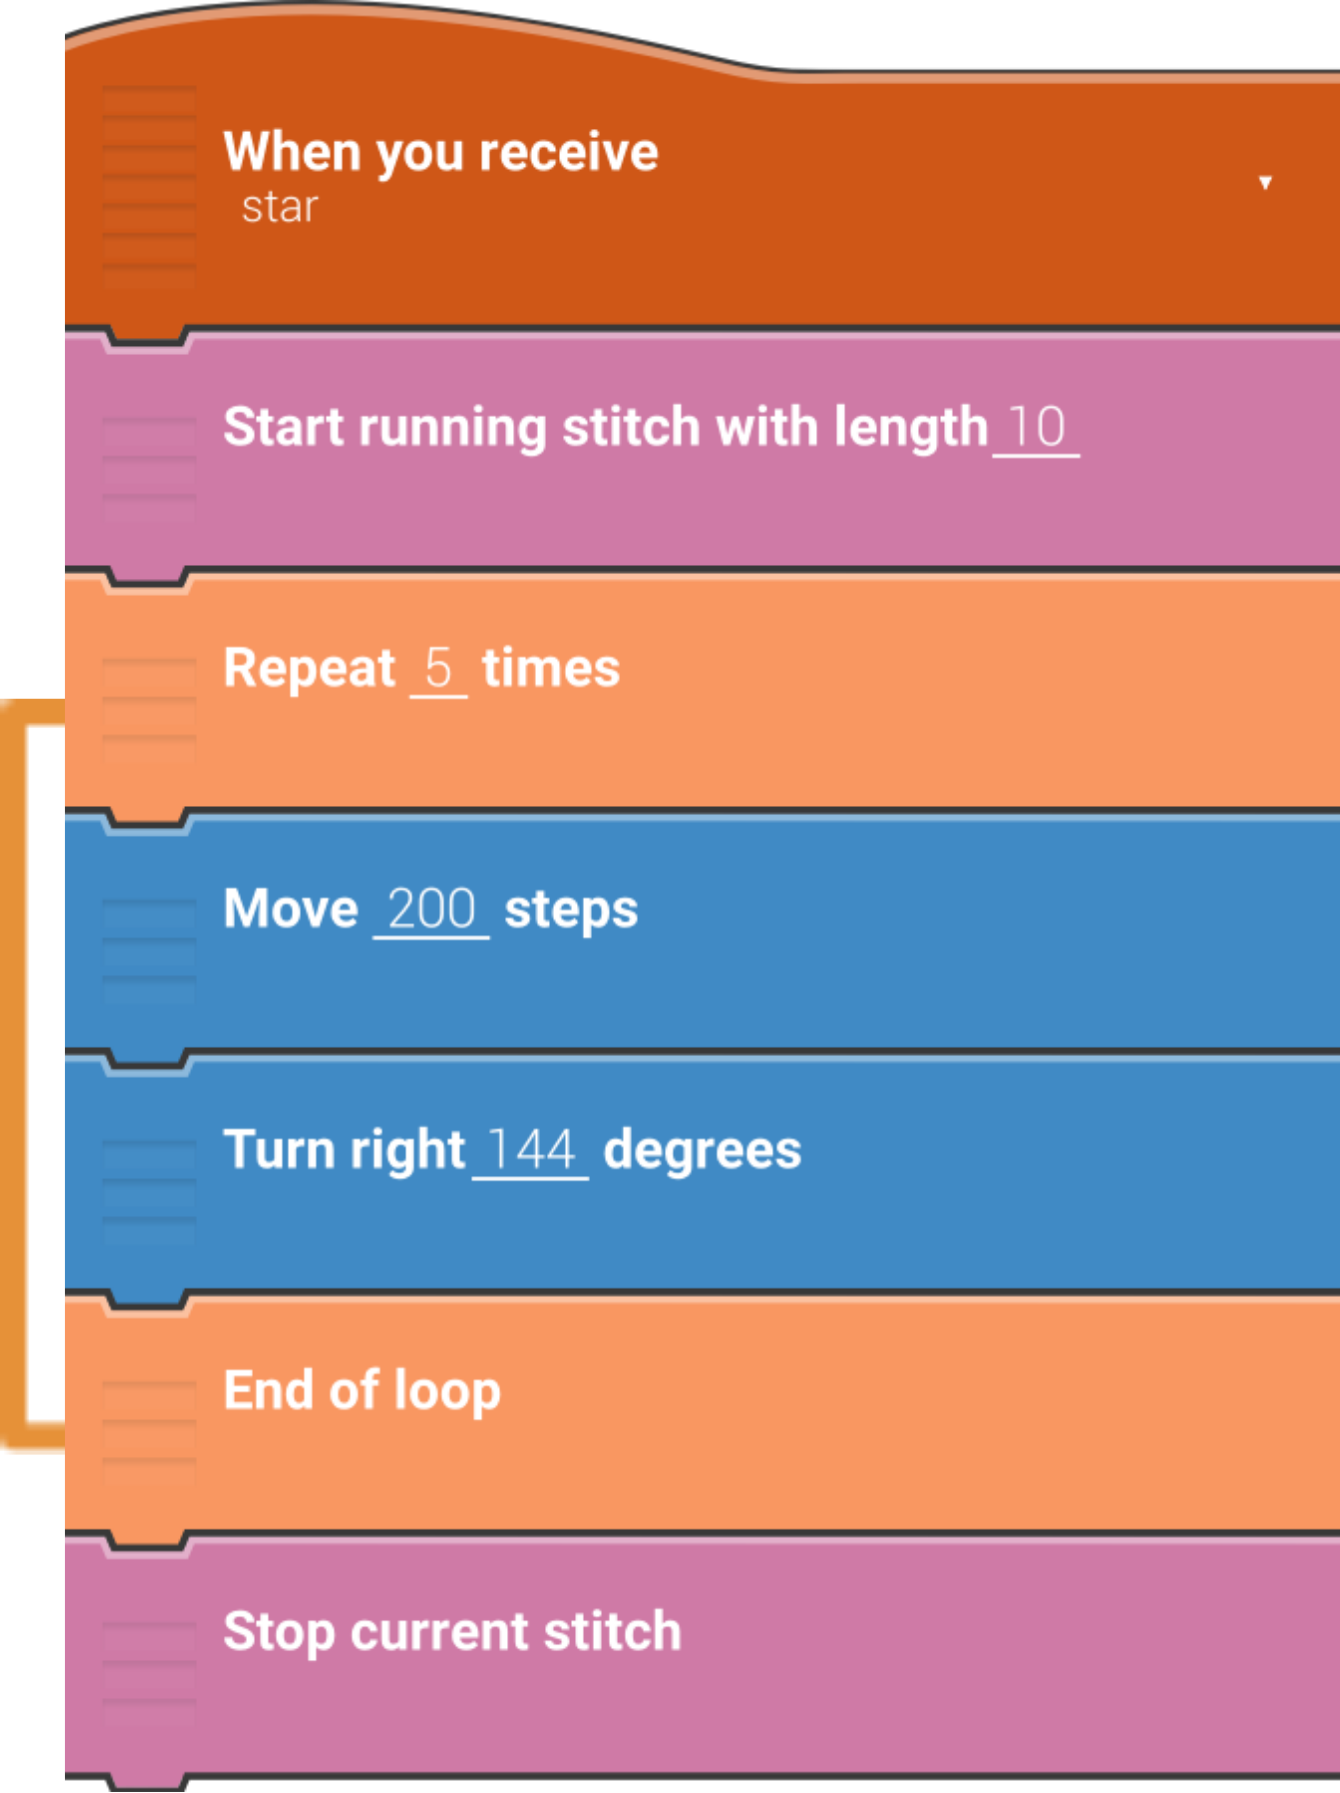Open the dropdown arrow on the receive brick
The height and width of the screenshot is (1793, 1340).
(1265, 182)
